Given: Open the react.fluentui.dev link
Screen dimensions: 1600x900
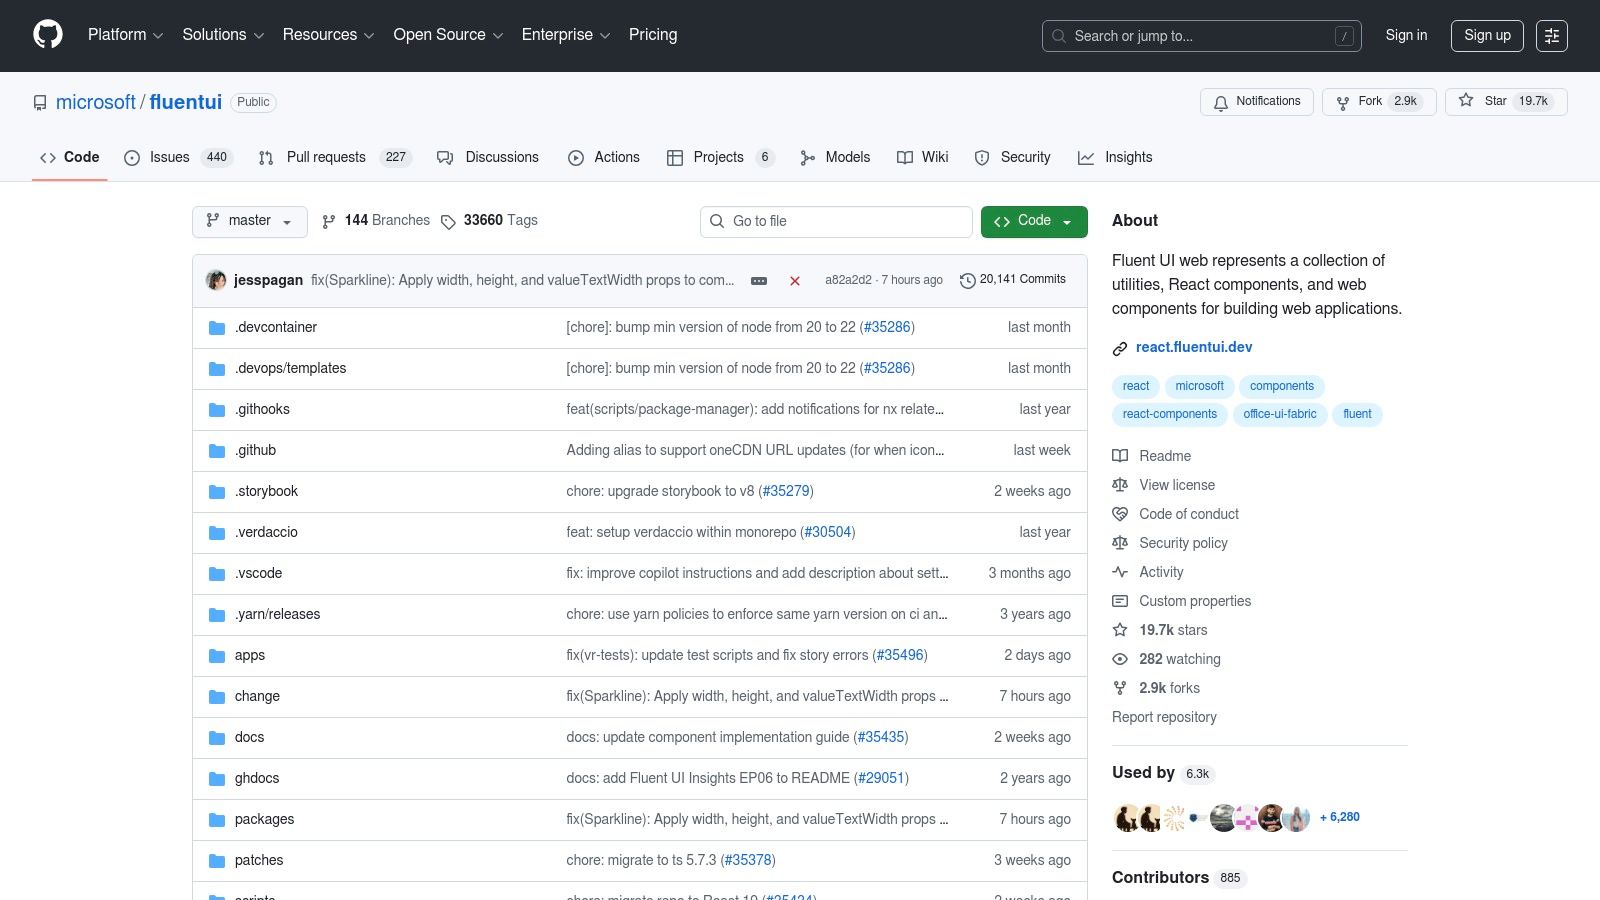Looking at the screenshot, I should (1194, 347).
